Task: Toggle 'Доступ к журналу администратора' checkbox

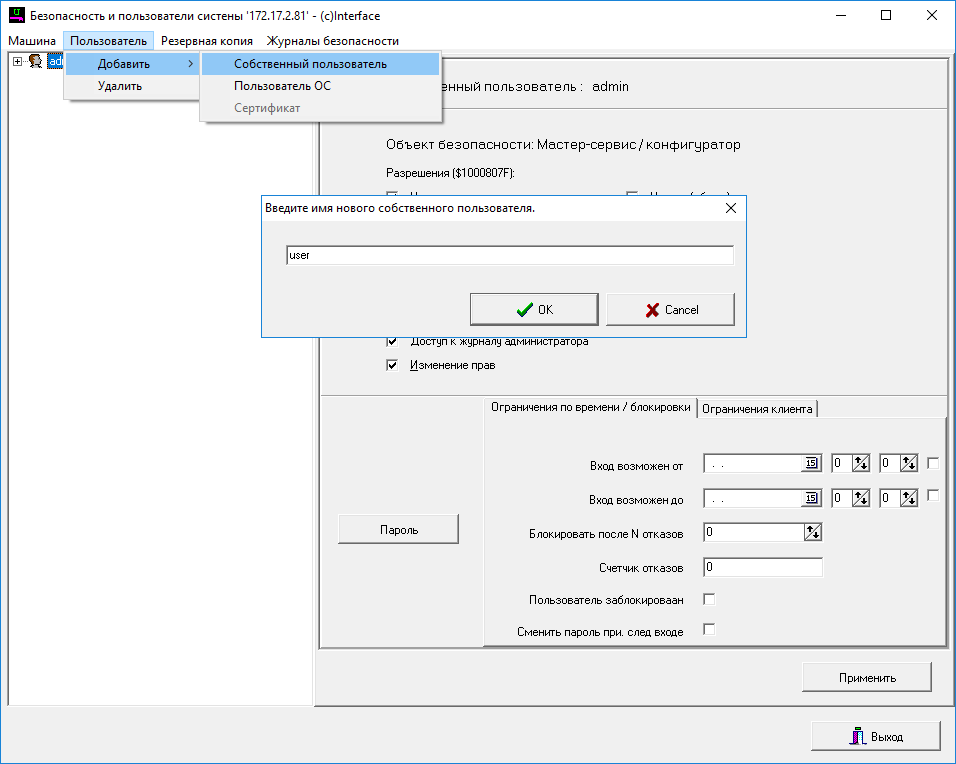Action: pos(392,341)
